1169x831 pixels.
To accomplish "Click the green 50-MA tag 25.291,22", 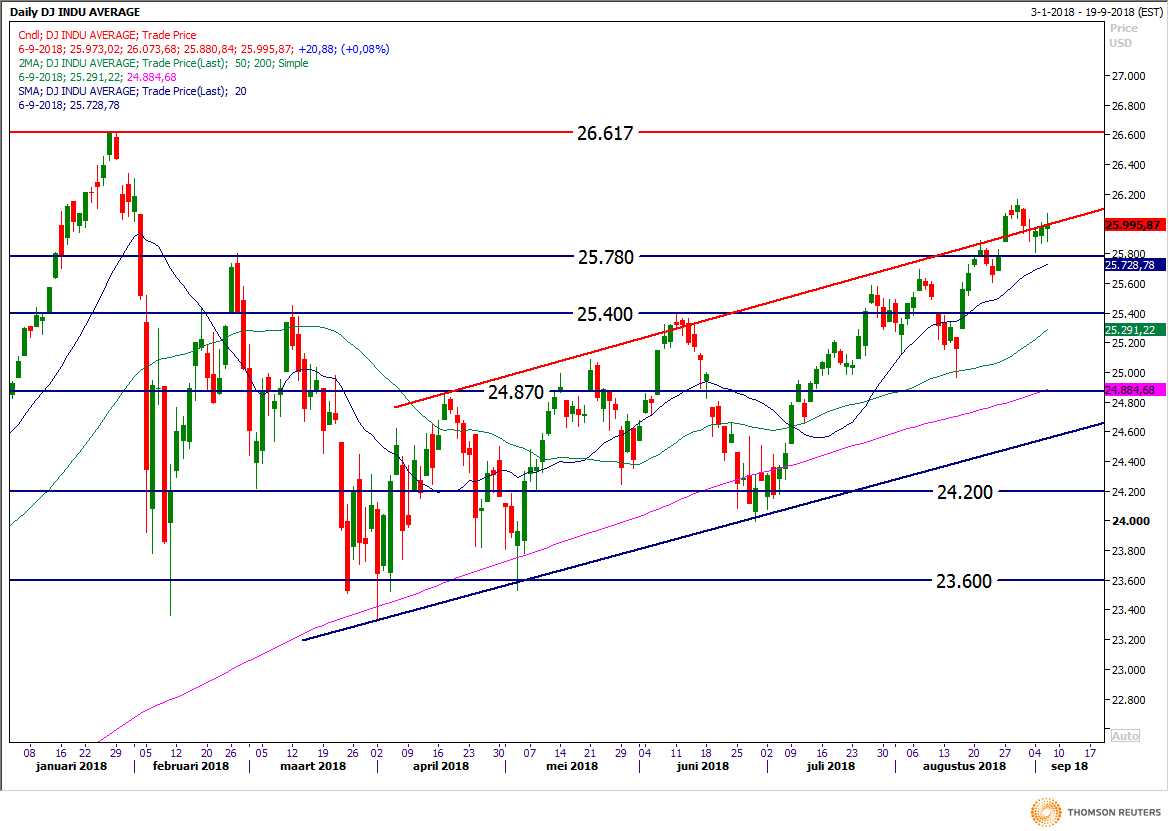I will [1134, 330].
